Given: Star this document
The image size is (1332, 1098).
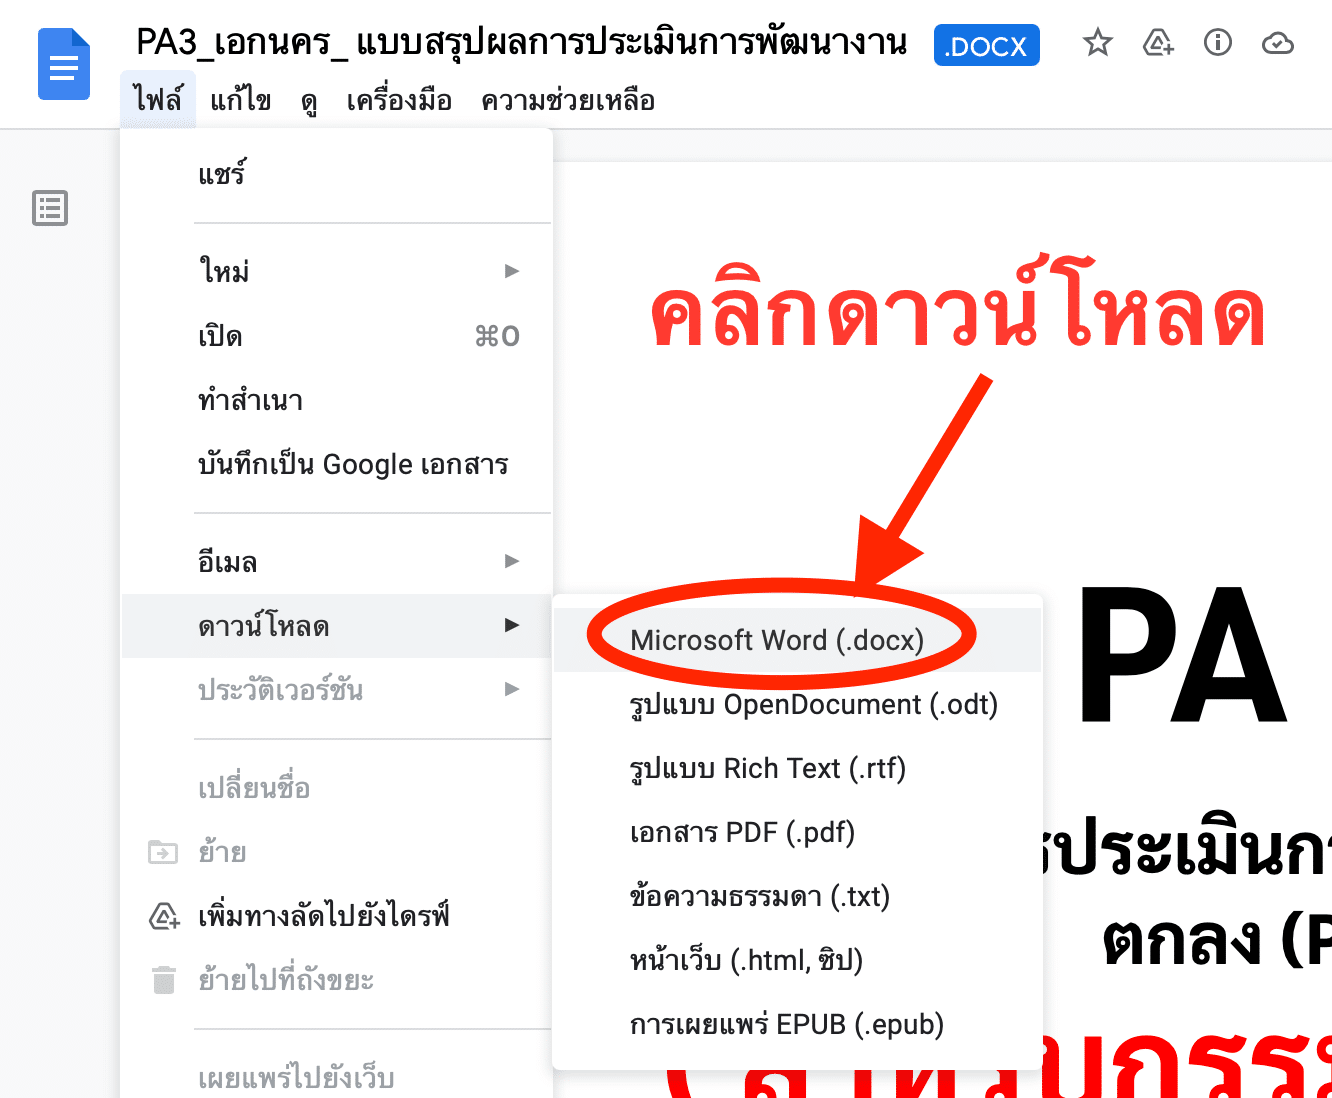Looking at the screenshot, I should 1097,43.
